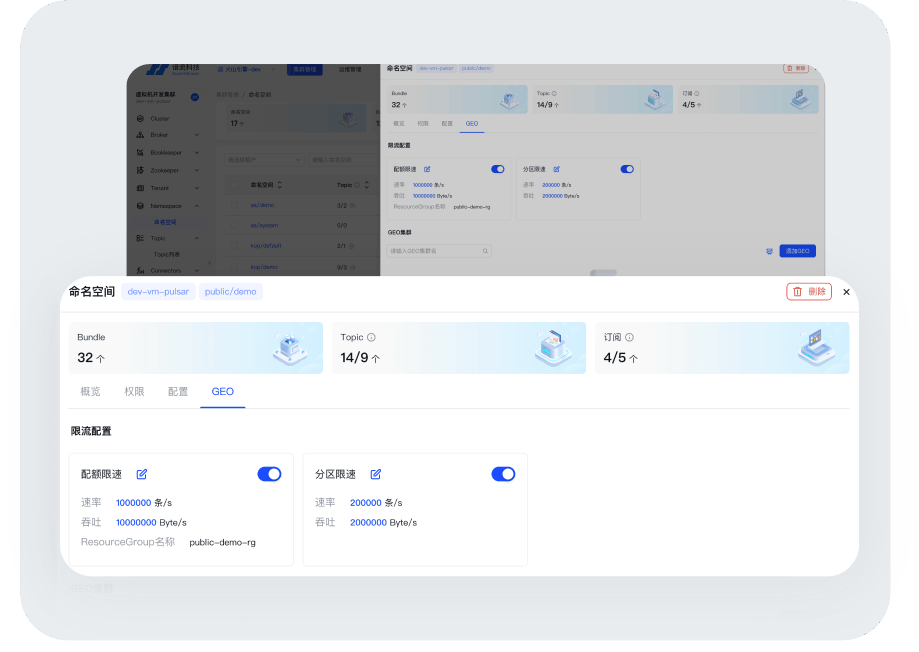
Task: Turn off the 分区限速 switch in enlarged panel
Action: tap(503, 474)
